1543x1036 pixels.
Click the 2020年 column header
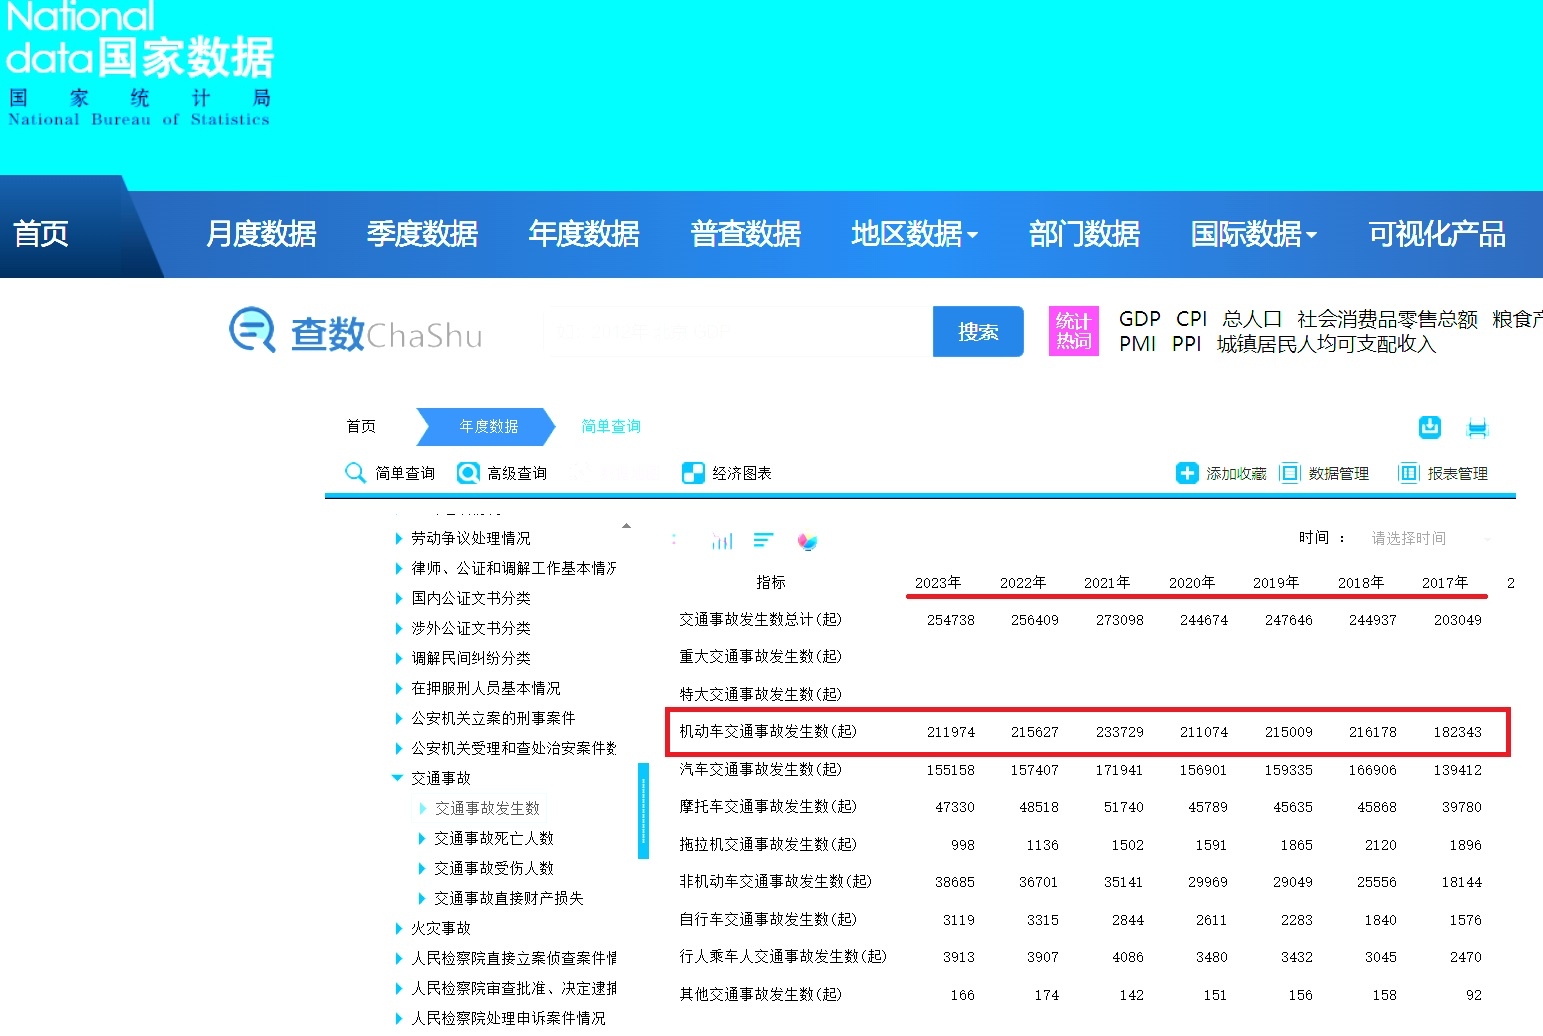[x=1192, y=582]
